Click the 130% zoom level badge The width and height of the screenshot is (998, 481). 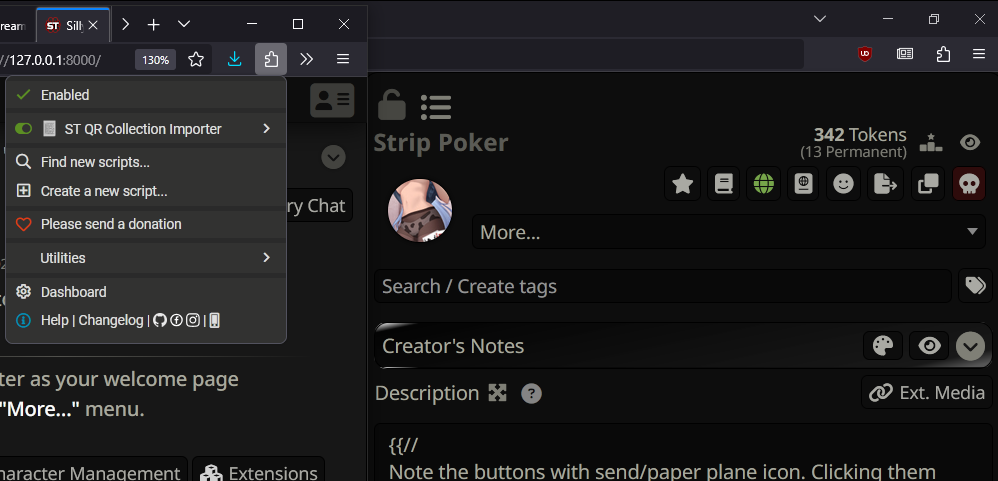[155, 60]
